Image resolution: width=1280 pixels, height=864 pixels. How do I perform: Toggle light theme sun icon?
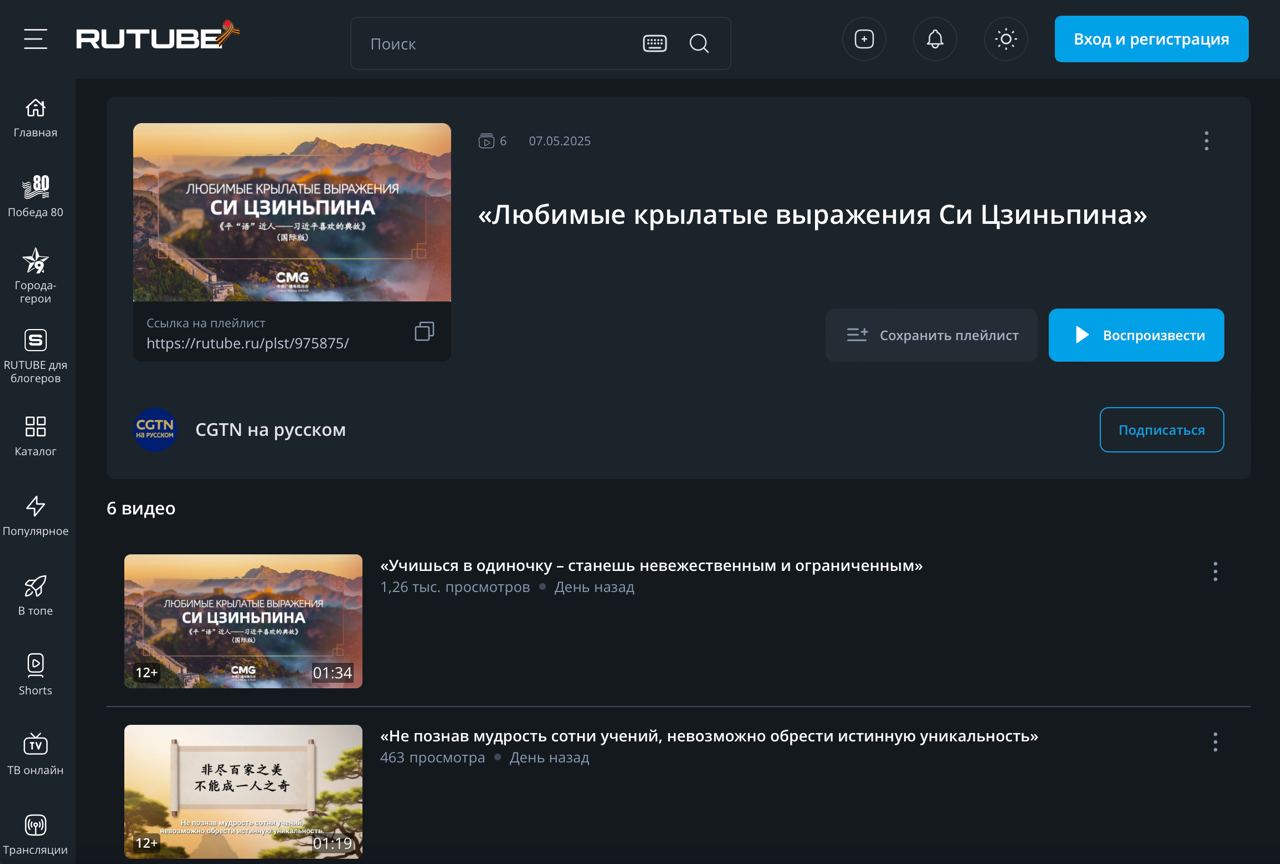(x=1006, y=39)
